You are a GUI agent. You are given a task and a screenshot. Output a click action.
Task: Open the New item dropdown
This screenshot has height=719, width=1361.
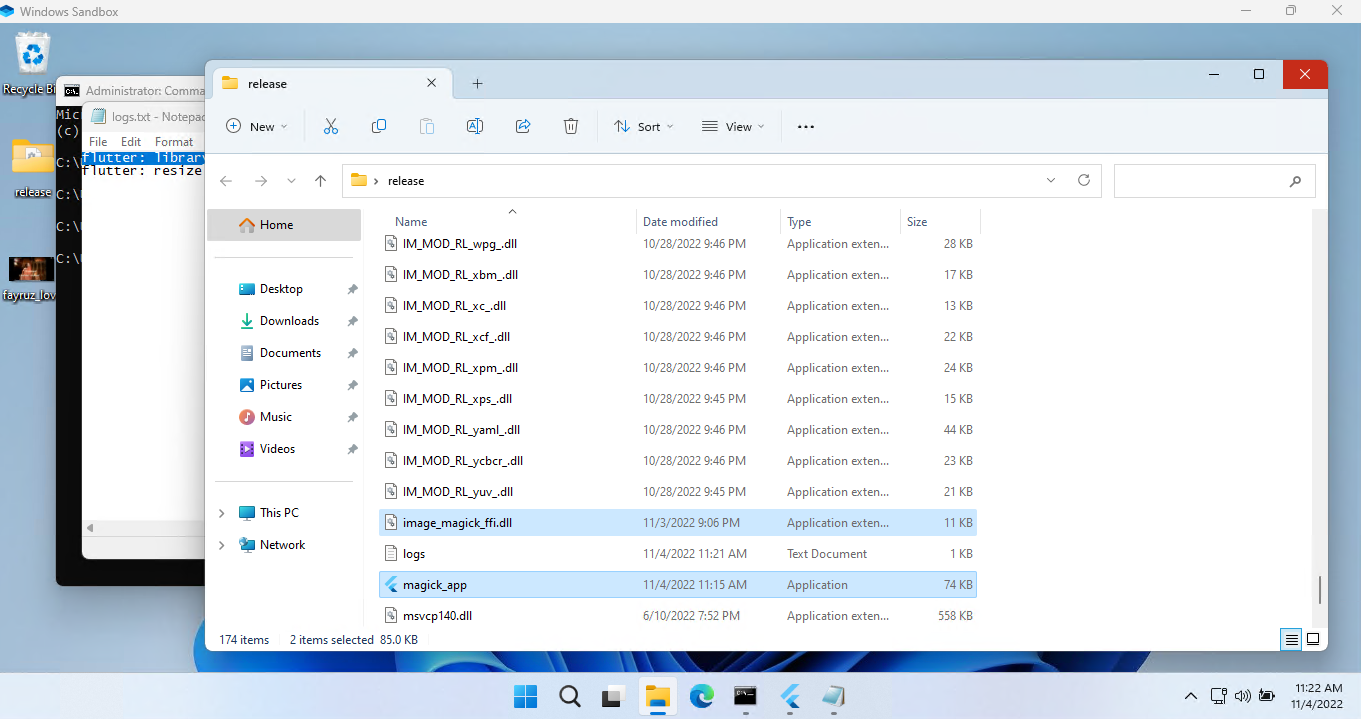click(257, 126)
